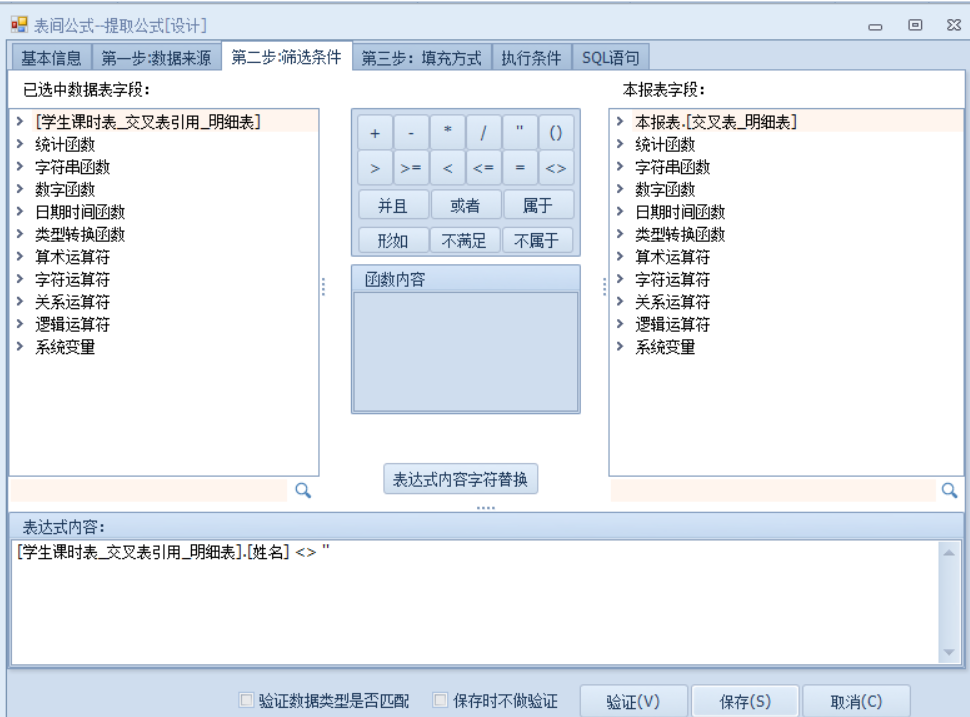This screenshot has height=717, width=970.
Task: Insert the multiplication asterisk operator
Action: [x=448, y=132]
